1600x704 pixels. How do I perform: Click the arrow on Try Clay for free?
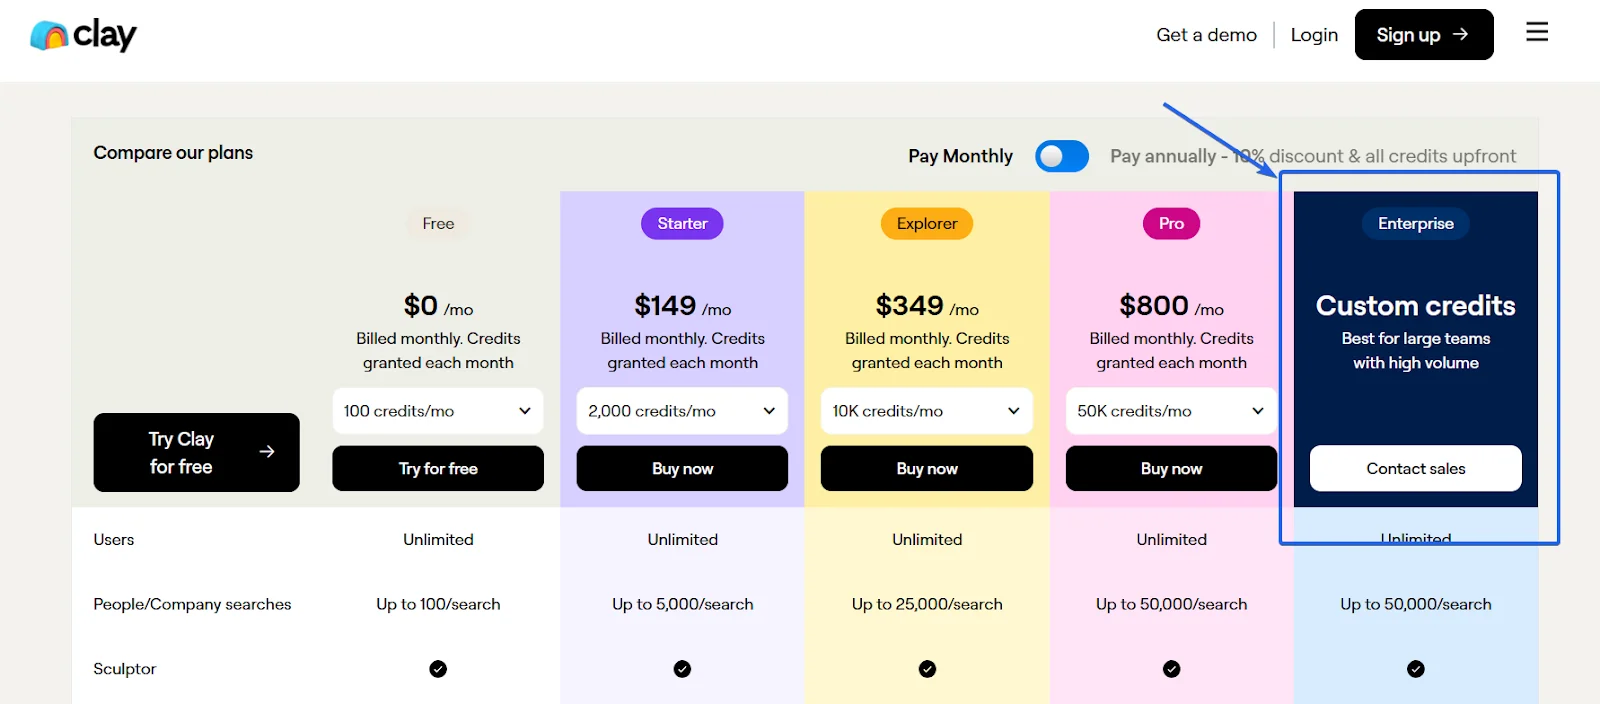tap(267, 452)
